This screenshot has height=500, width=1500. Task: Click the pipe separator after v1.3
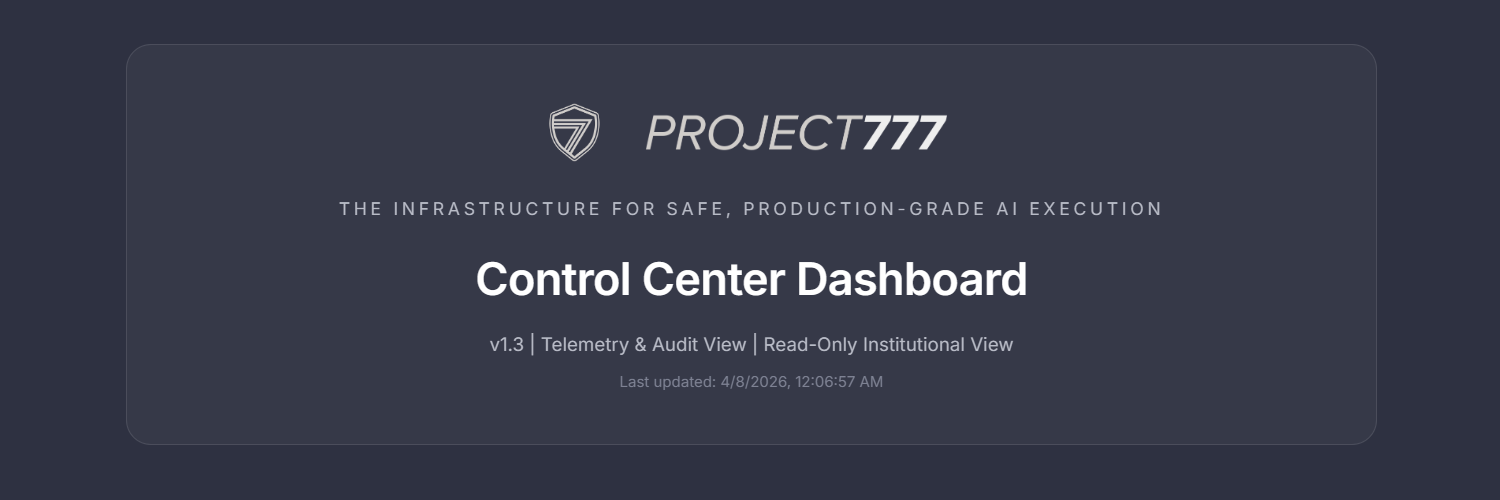coord(532,345)
